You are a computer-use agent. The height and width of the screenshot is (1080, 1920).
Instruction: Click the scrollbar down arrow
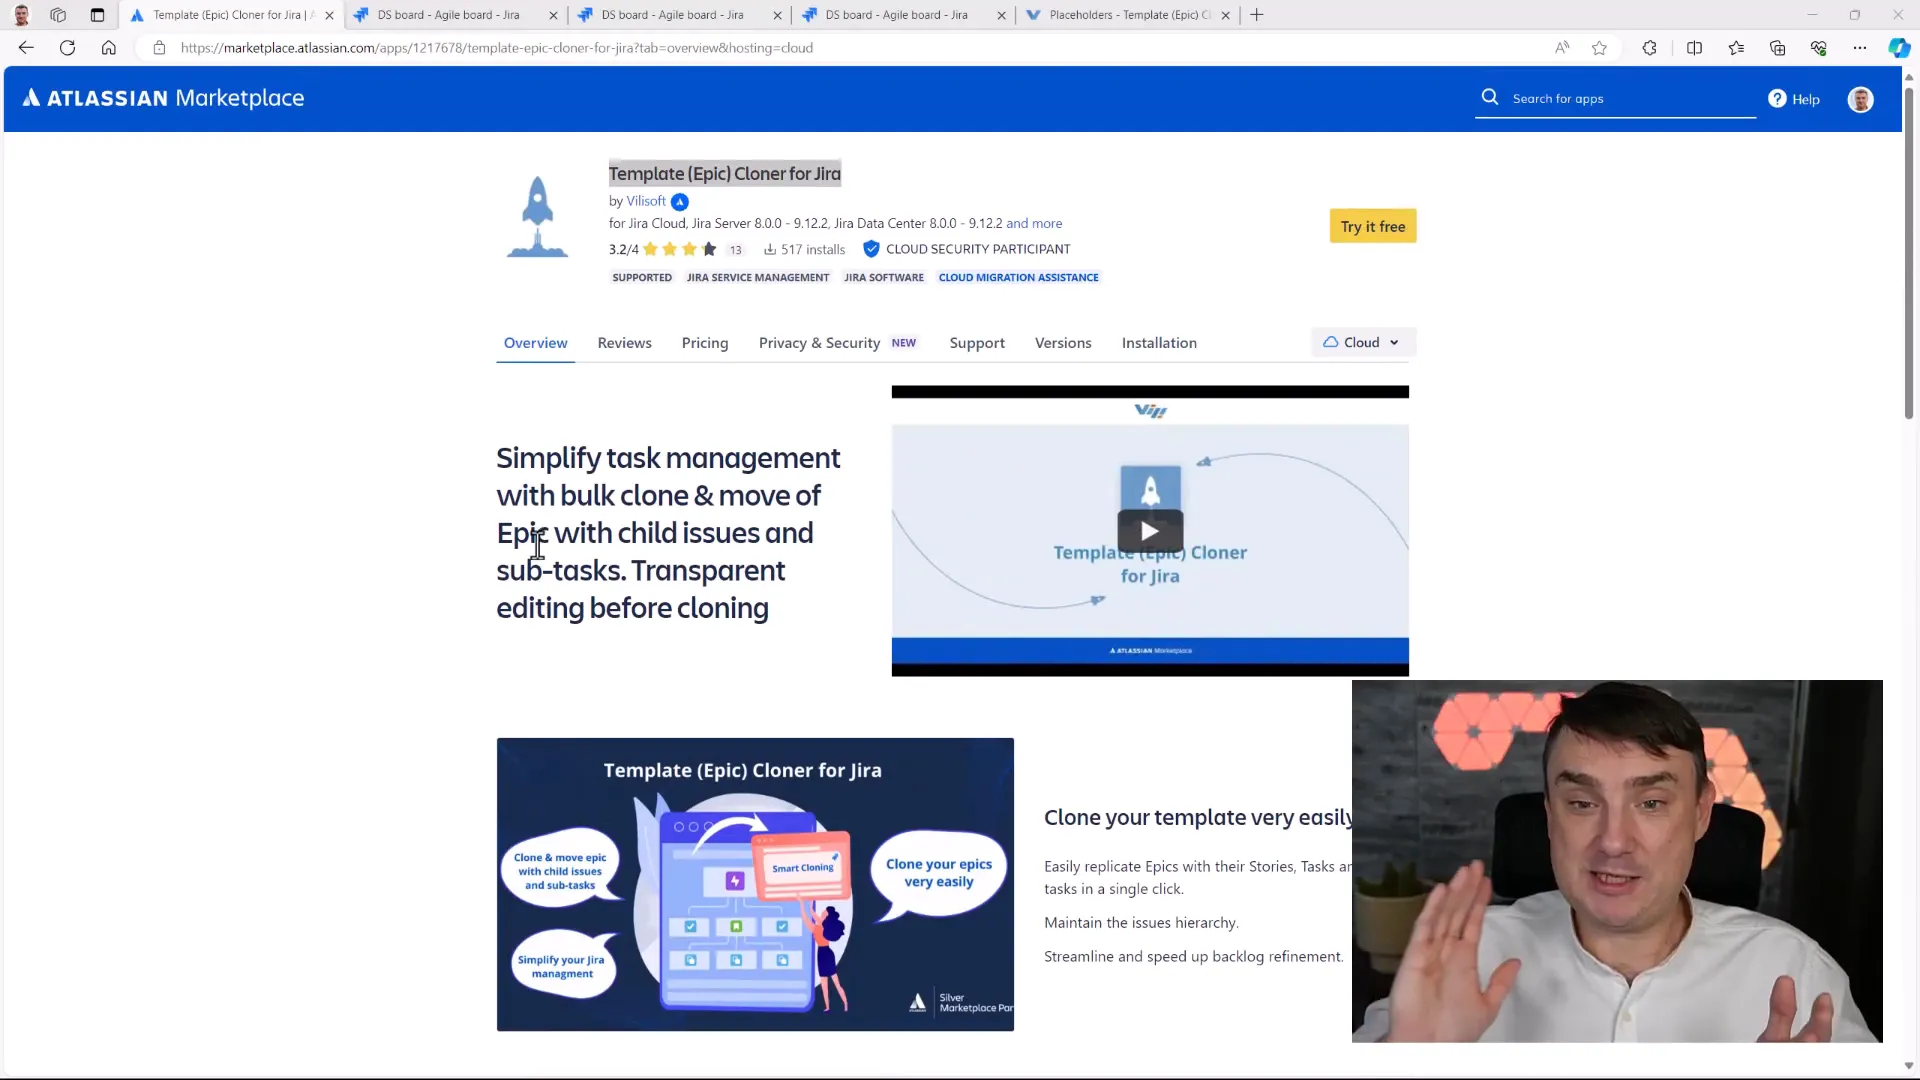(1908, 1066)
